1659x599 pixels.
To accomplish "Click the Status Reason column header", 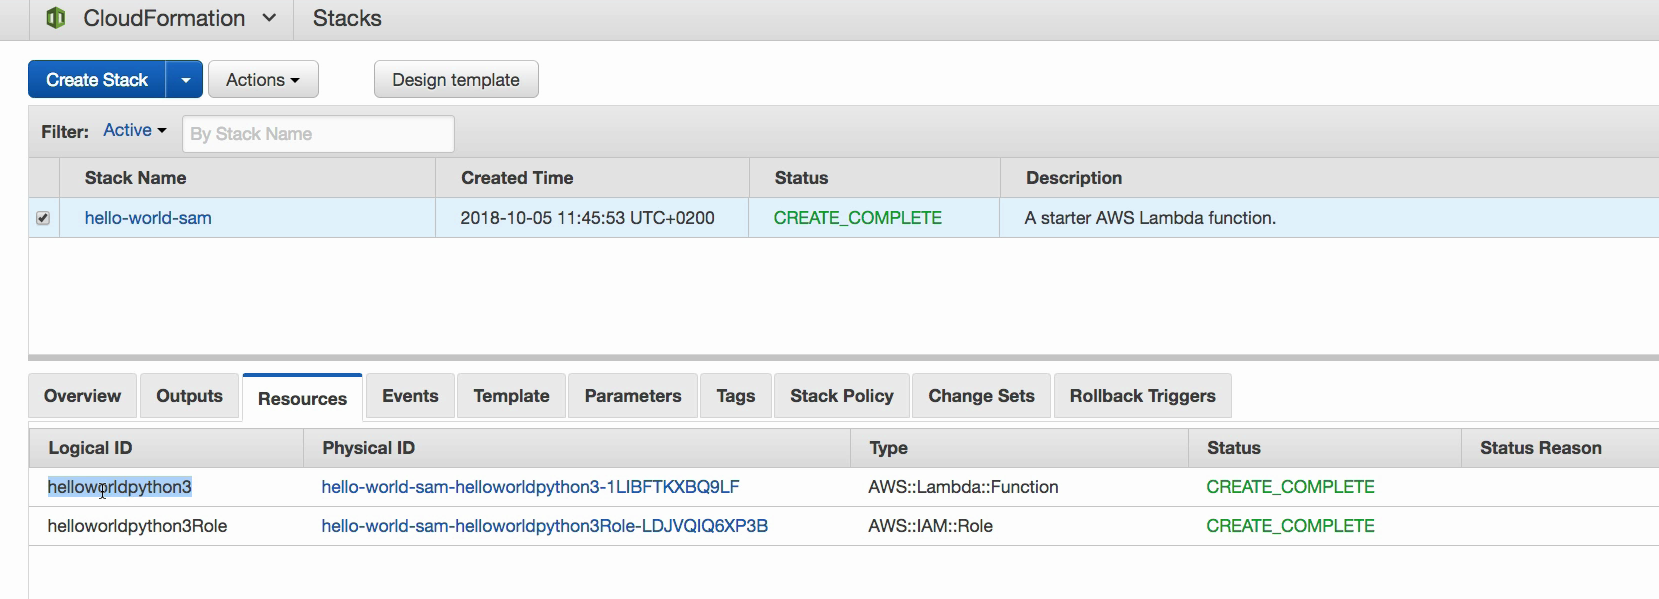I will tap(1541, 448).
